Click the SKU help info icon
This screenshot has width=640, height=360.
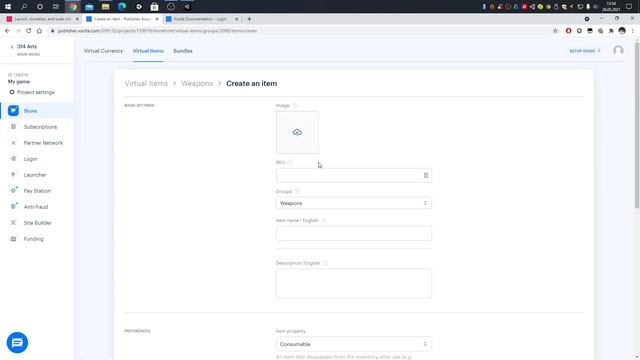pyautogui.click(x=290, y=162)
